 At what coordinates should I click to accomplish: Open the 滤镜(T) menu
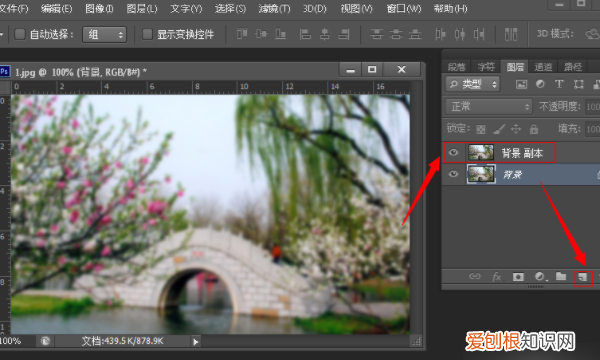pos(274,8)
